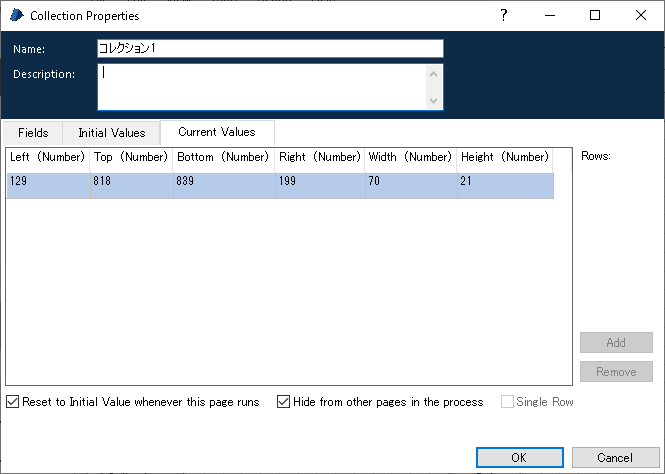Minimize the Collection Properties window
The height and width of the screenshot is (474, 665).
click(x=550, y=15)
